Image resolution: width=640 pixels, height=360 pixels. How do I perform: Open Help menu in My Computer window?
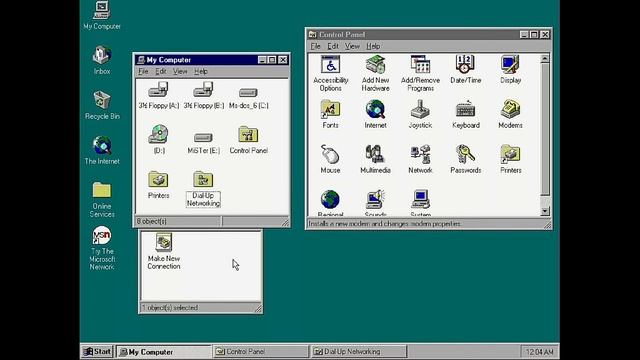pyautogui.click(x=200, y=71)
